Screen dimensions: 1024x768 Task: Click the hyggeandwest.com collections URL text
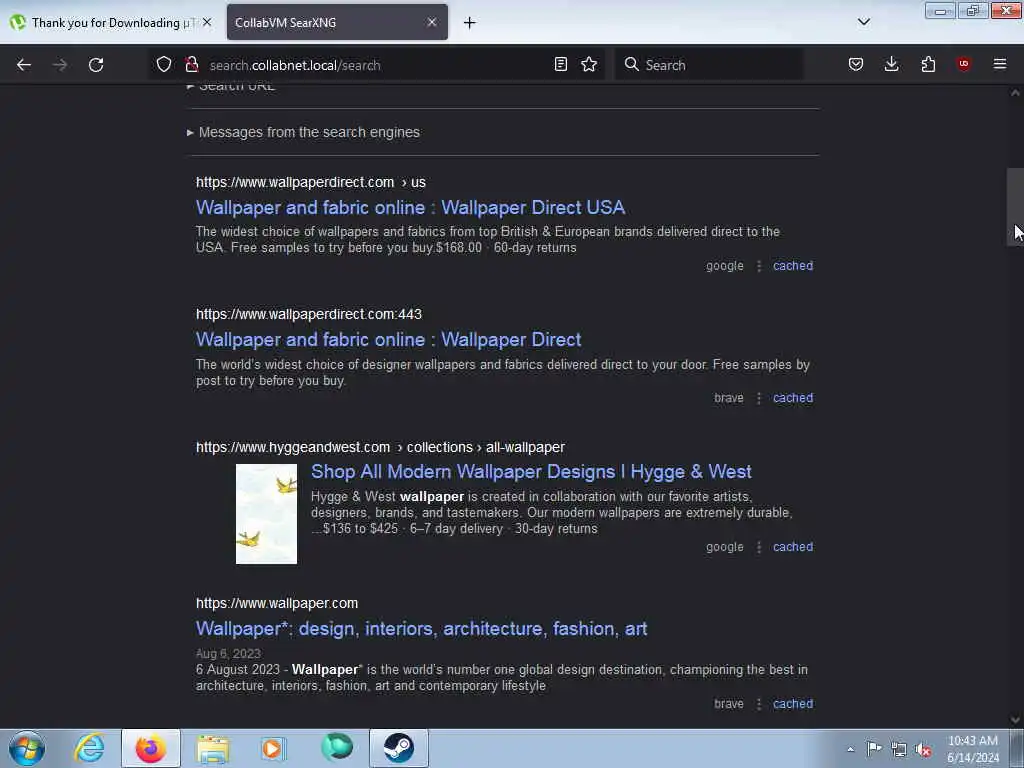(381, 447)
